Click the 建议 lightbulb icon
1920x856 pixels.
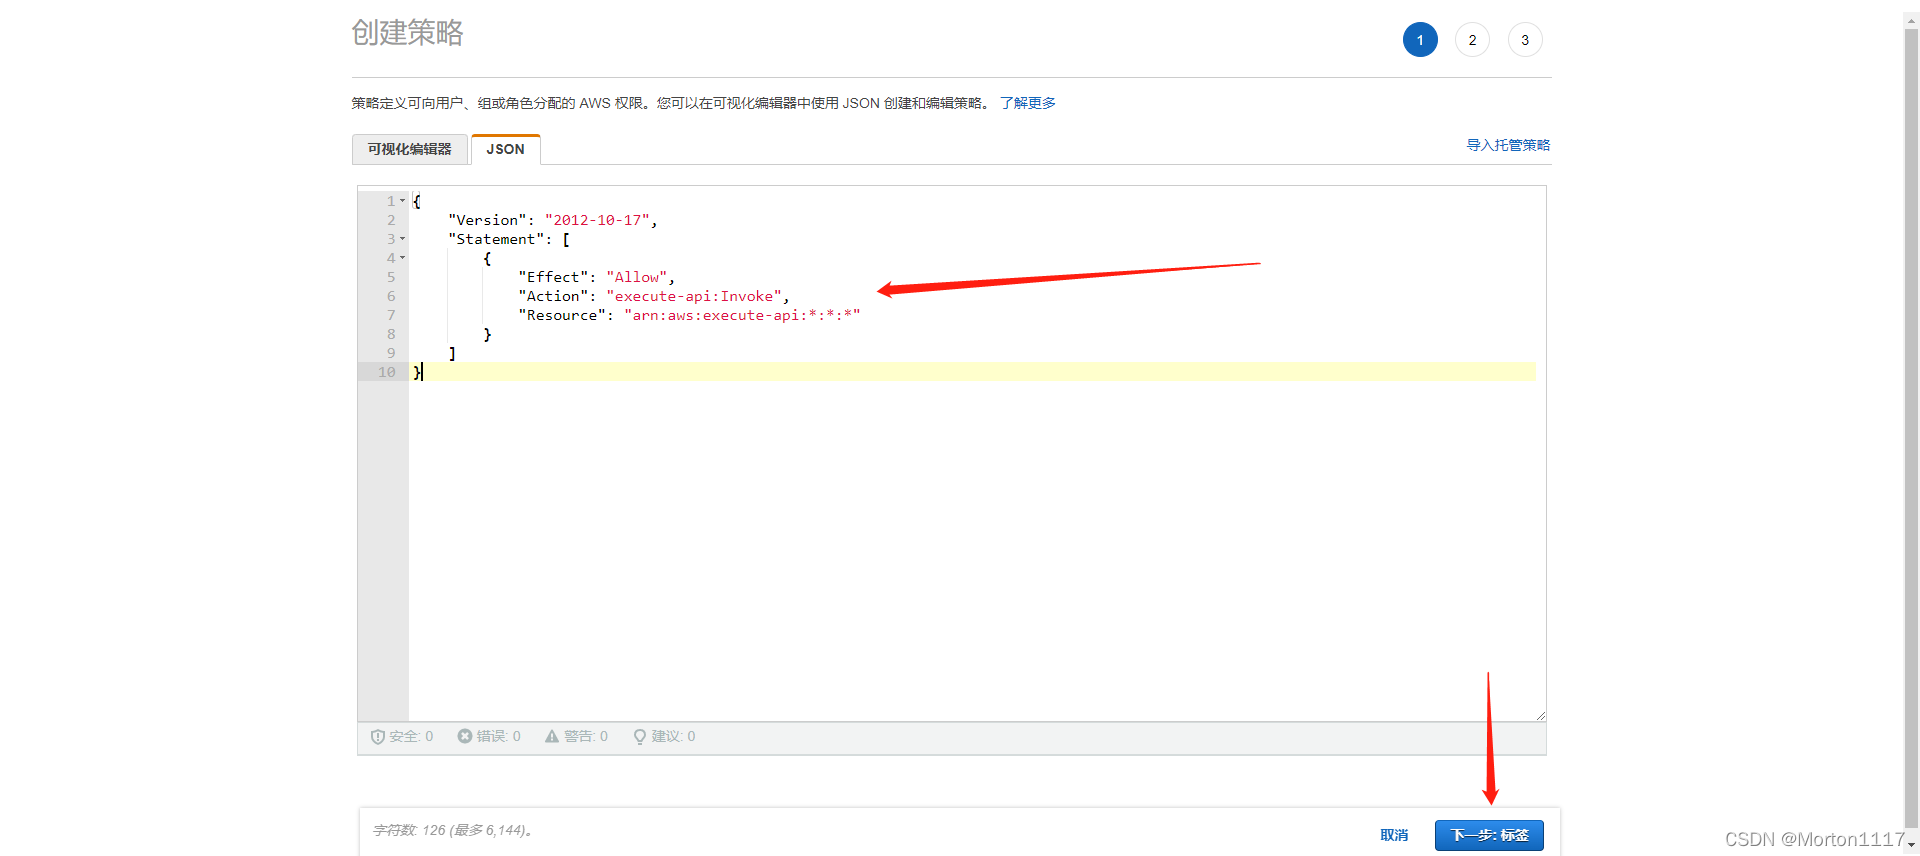coord(640,737)
